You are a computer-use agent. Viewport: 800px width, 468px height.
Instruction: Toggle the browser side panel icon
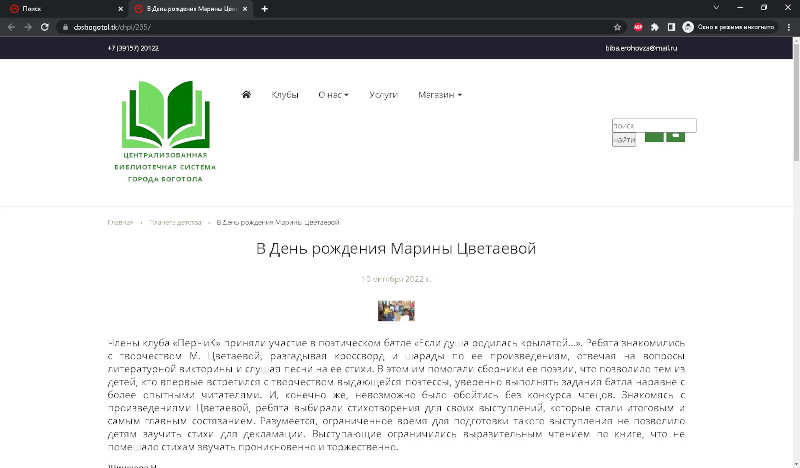(x=671, y=27)
